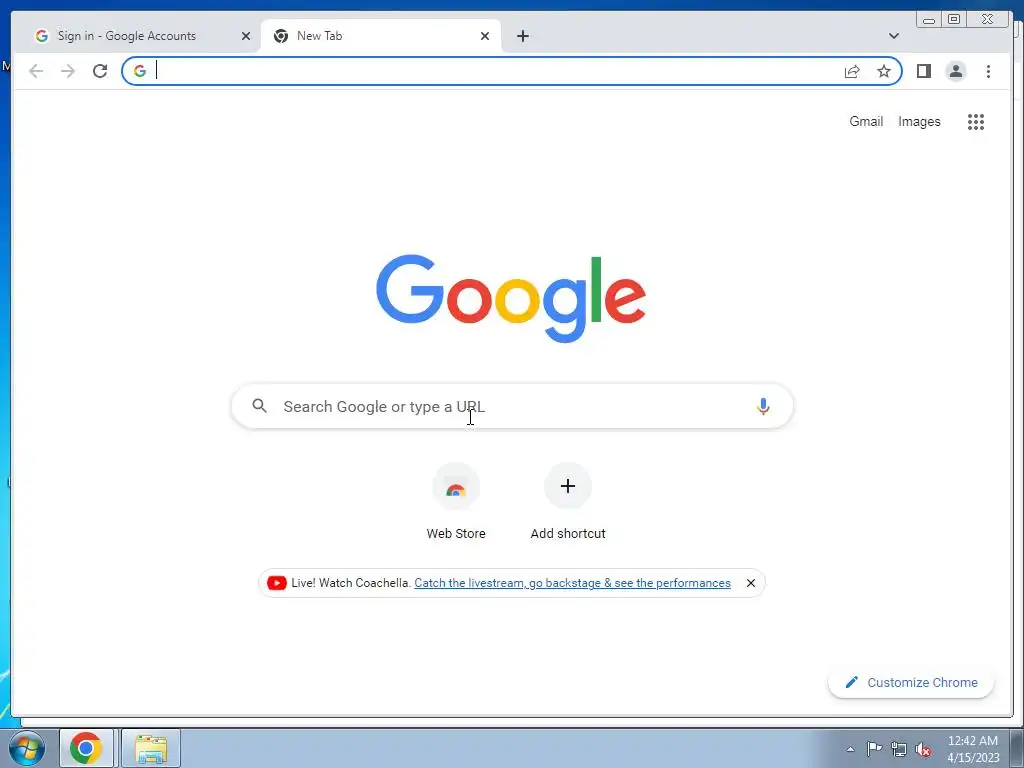Click the muted volume tray icon

coord(923,750)
